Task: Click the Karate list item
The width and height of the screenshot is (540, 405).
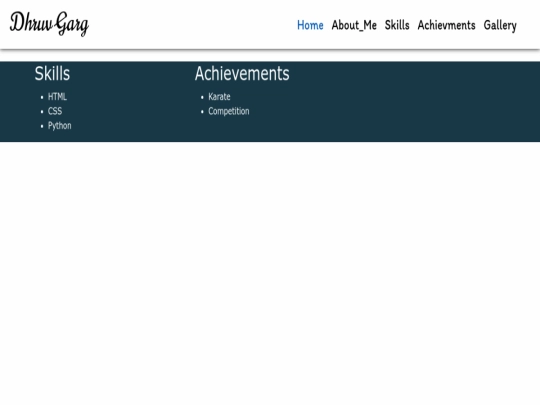Action: 219,97
